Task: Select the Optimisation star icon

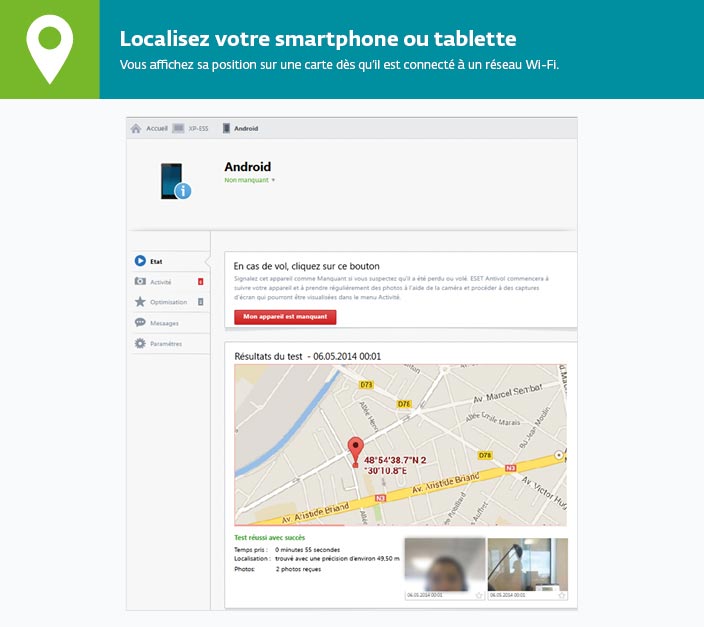Action: tap(140, 301)
